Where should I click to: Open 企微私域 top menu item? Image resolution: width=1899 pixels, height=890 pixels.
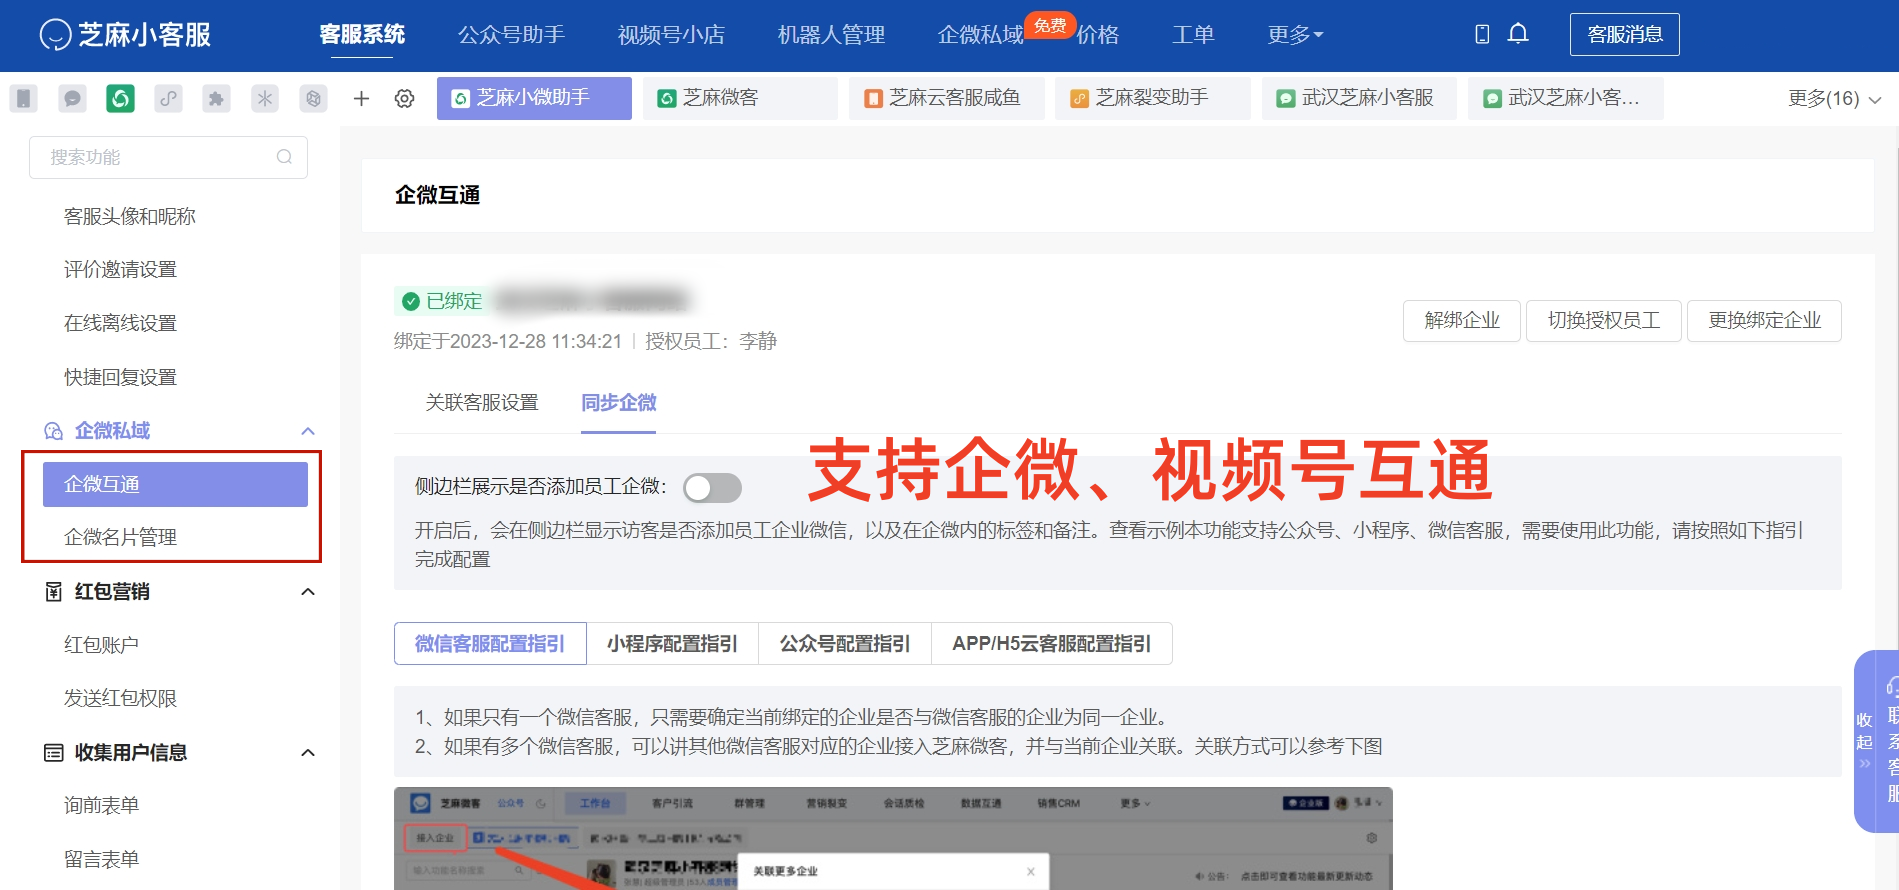coord(981,35)
